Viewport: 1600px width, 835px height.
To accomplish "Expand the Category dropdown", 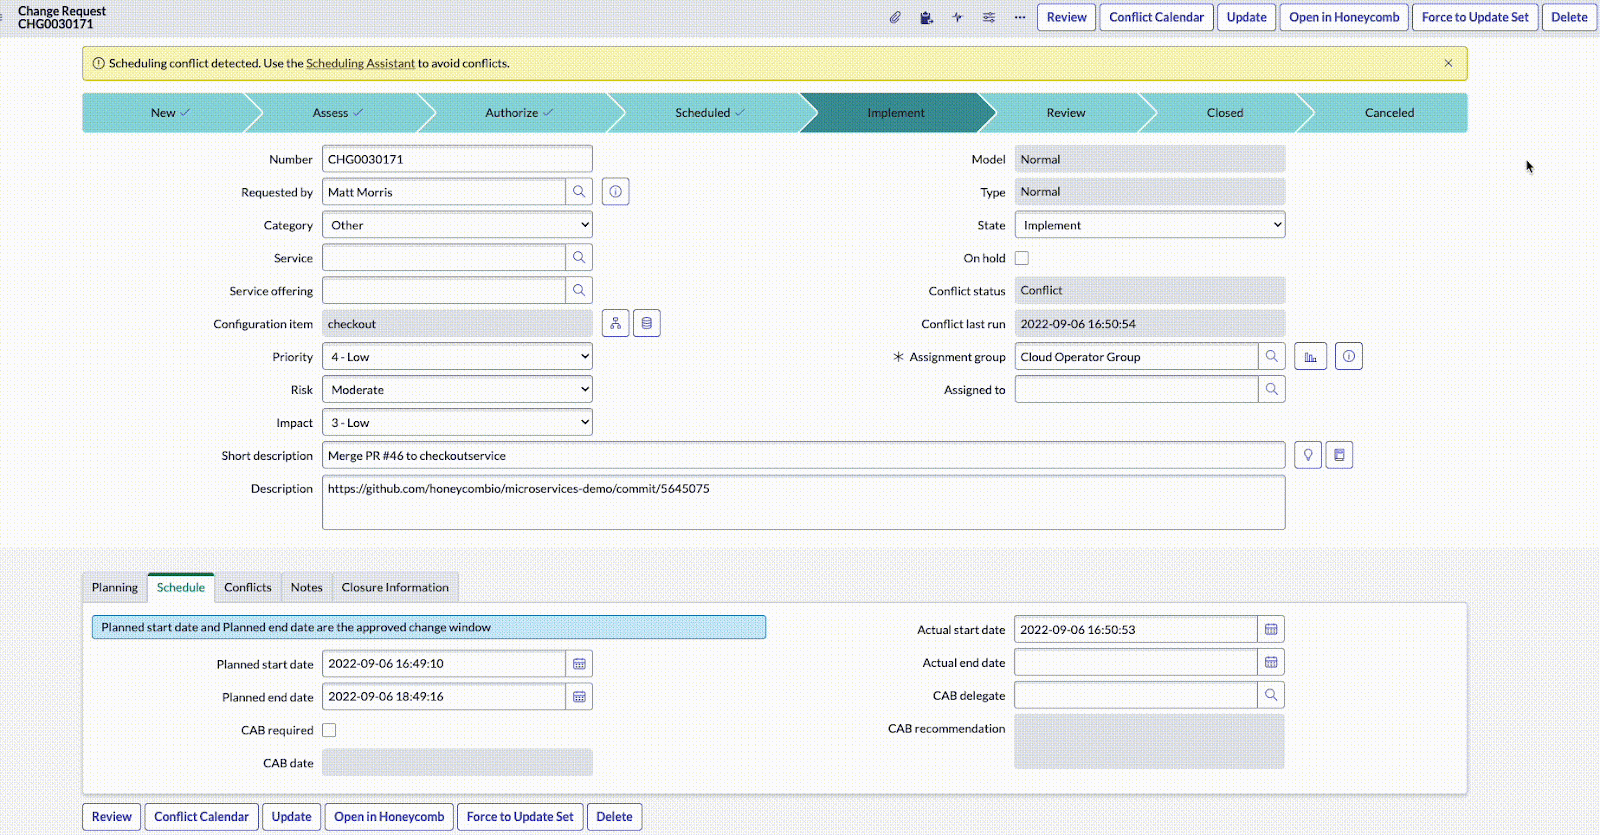I will click(x=457, y=225).
